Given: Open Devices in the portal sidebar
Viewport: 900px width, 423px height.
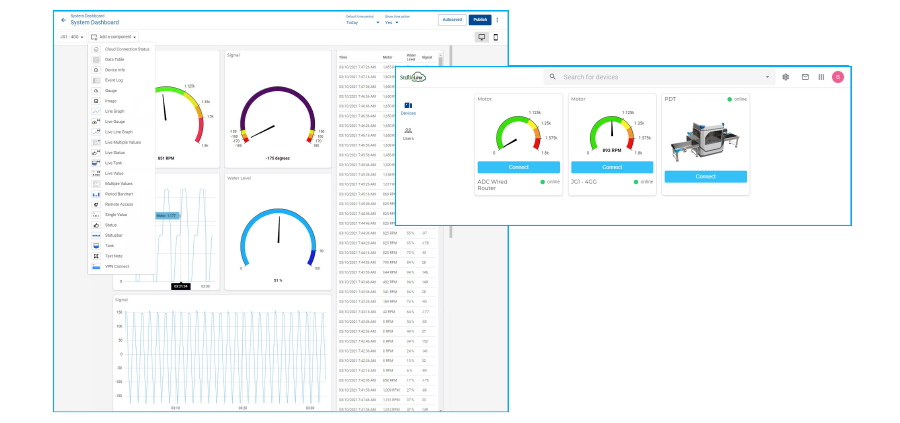Looking at the screenshot, I should point(409,108).
